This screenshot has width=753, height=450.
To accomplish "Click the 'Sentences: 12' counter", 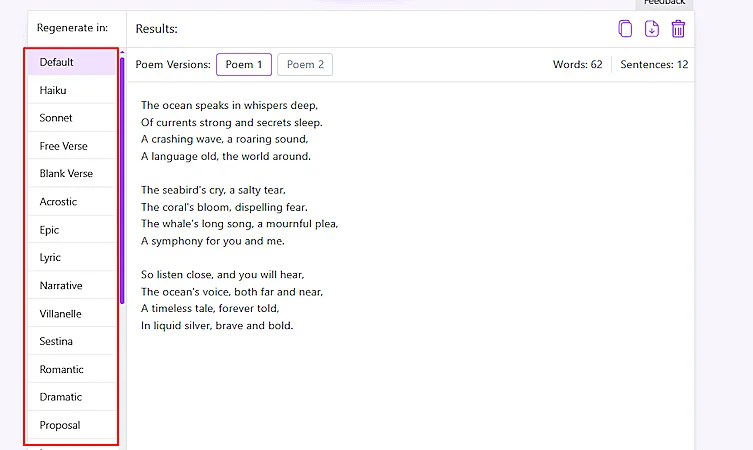I will click(654, 64).
